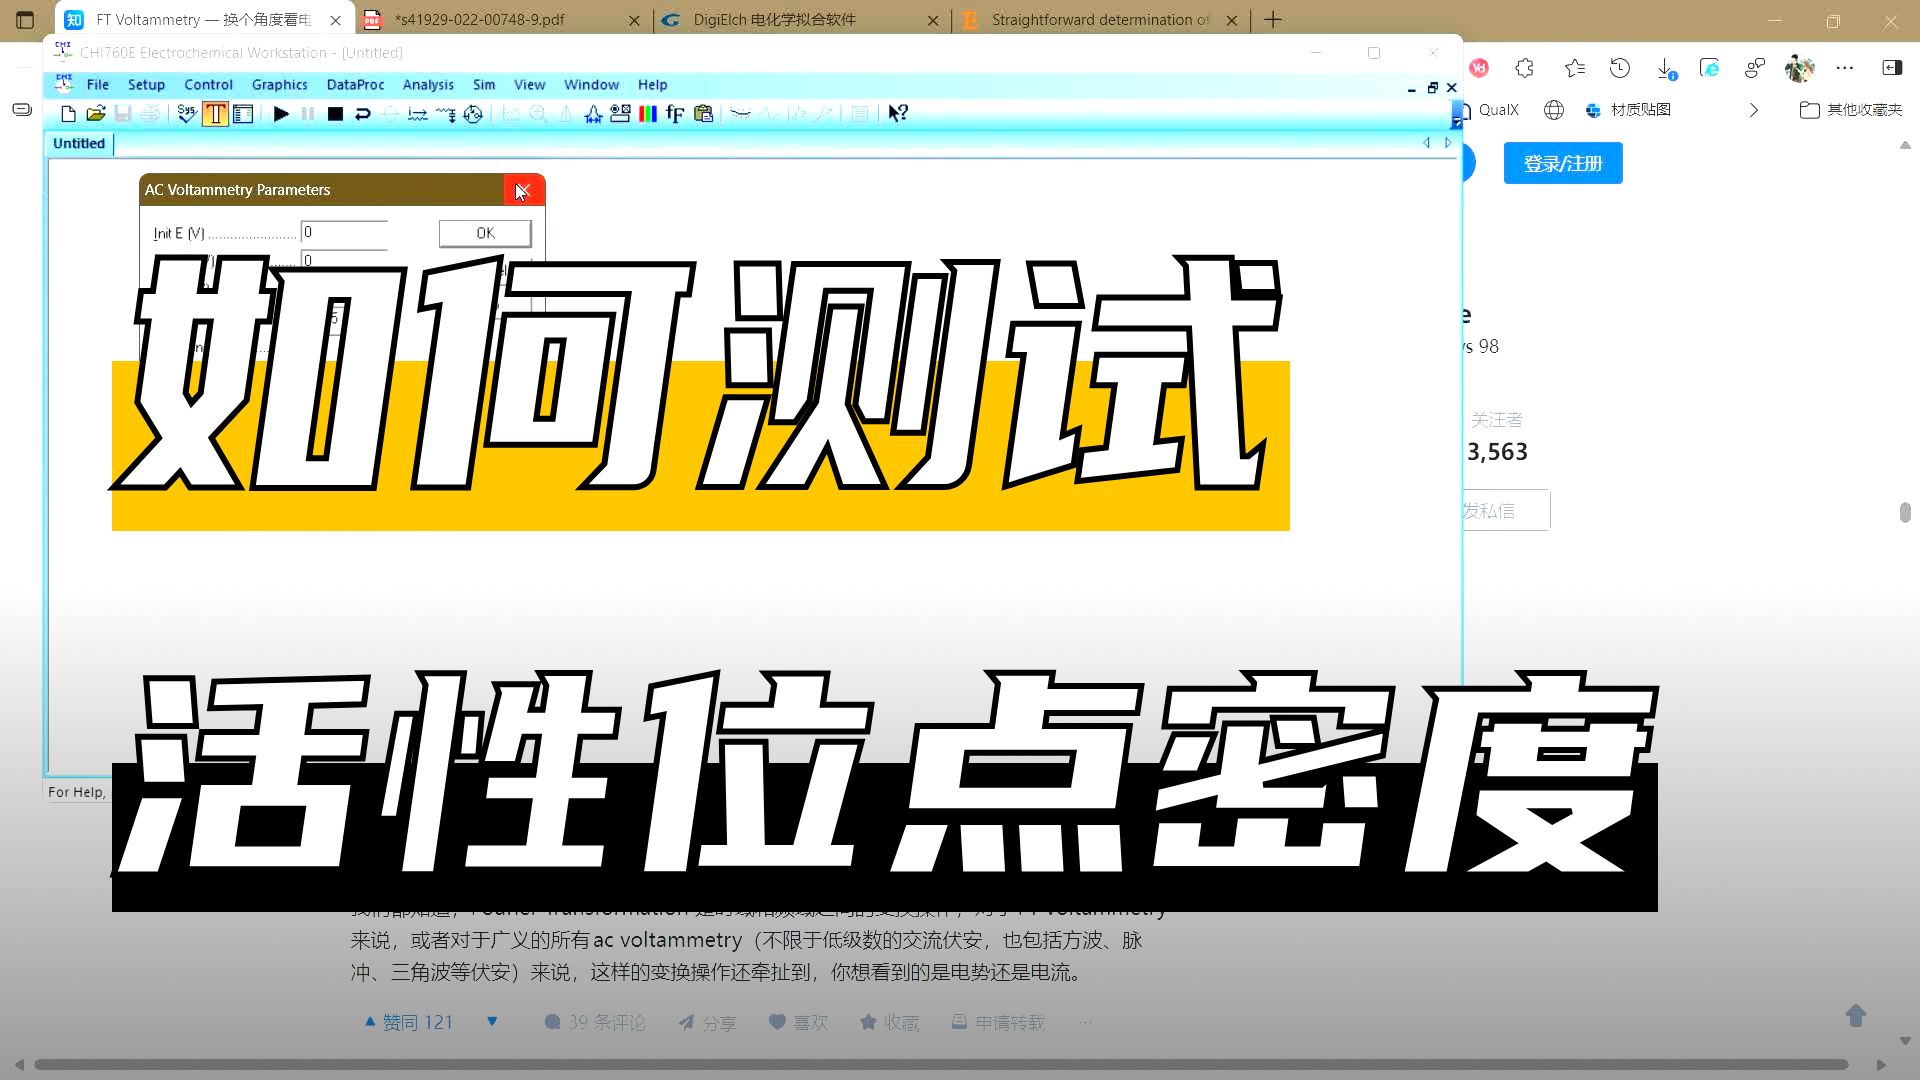Select the Technique (T) toolbar icon

215,114
